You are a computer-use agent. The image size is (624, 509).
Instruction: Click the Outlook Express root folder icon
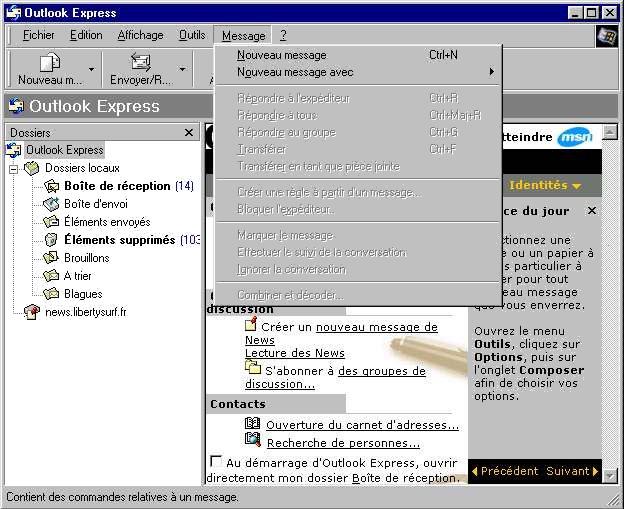pyautogui.click(x=14, y=150)
